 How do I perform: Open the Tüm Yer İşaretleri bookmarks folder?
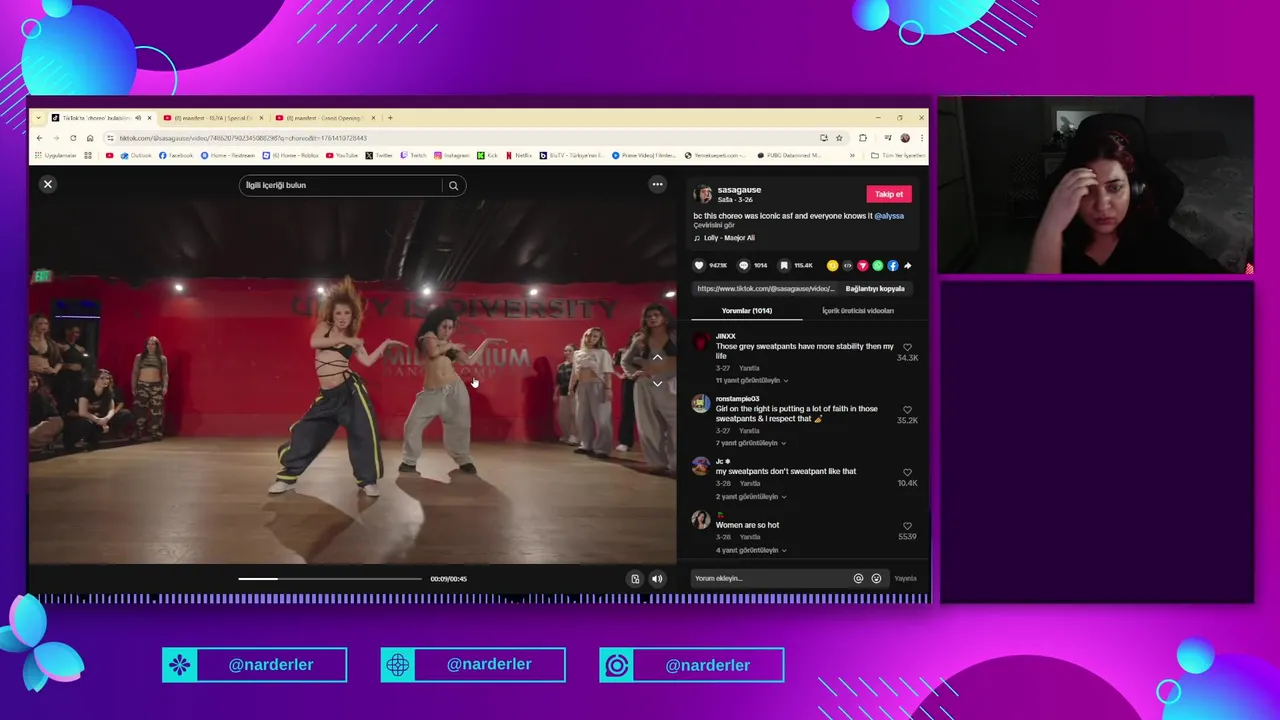pyautogui.click(x=897, y=155)
